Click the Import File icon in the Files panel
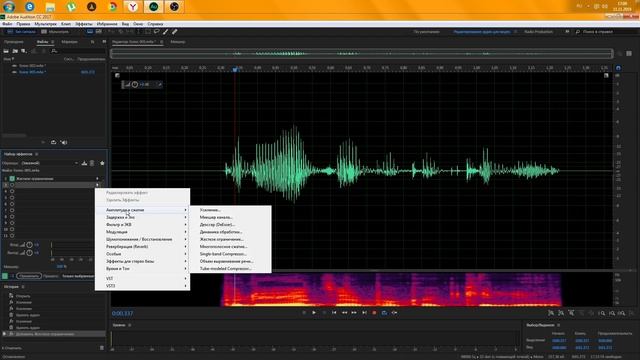640x360 pixels. click(15, 51)
